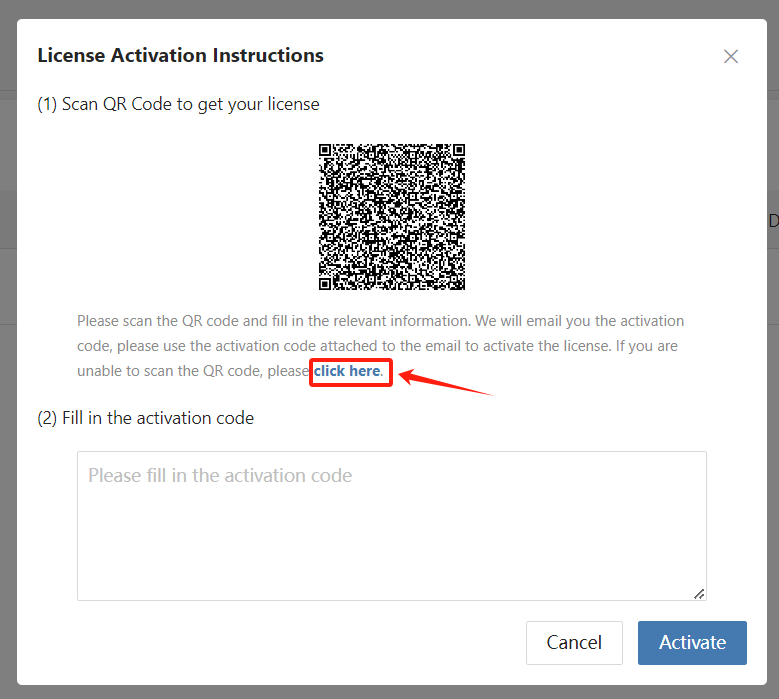Focus the activation code text area
Image resolution: width=779 pixels, height=699 pixels.
[391, 526]
